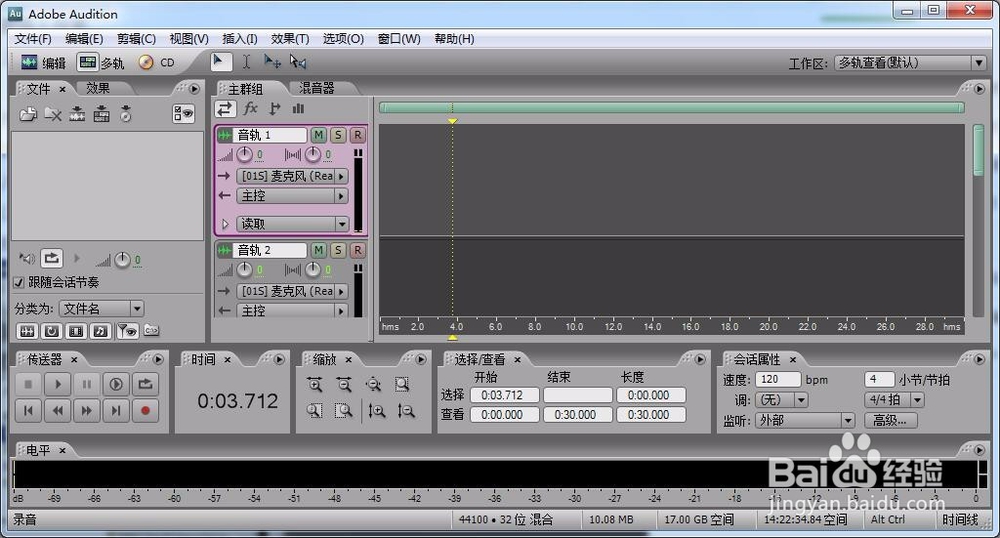Go to end of session
The width and height of the screenshot is (1000, 538).
point(116,411)
